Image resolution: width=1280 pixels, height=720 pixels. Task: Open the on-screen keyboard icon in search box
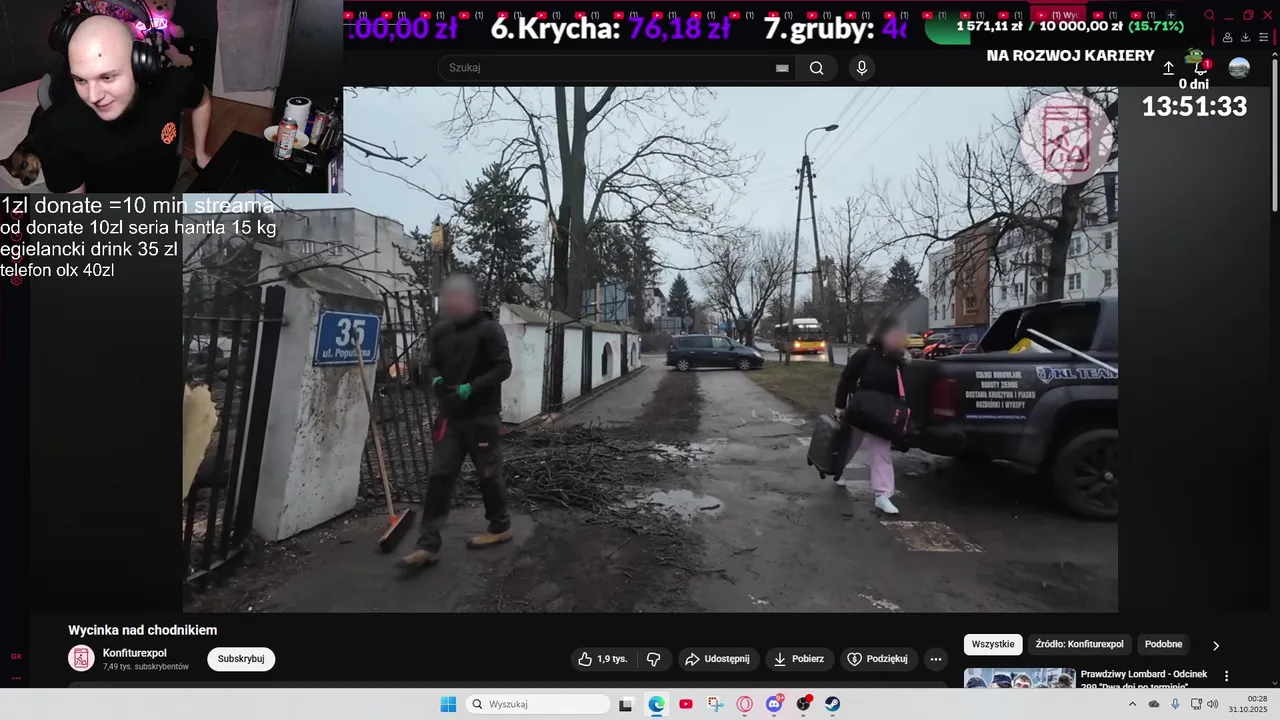pos(782,68)
